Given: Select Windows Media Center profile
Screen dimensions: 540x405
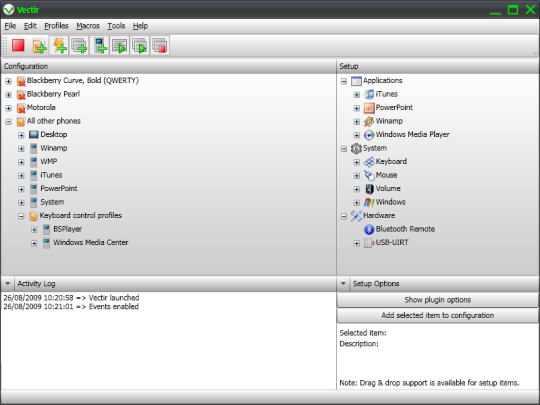Looking at the screenshot, I should 91,242.
